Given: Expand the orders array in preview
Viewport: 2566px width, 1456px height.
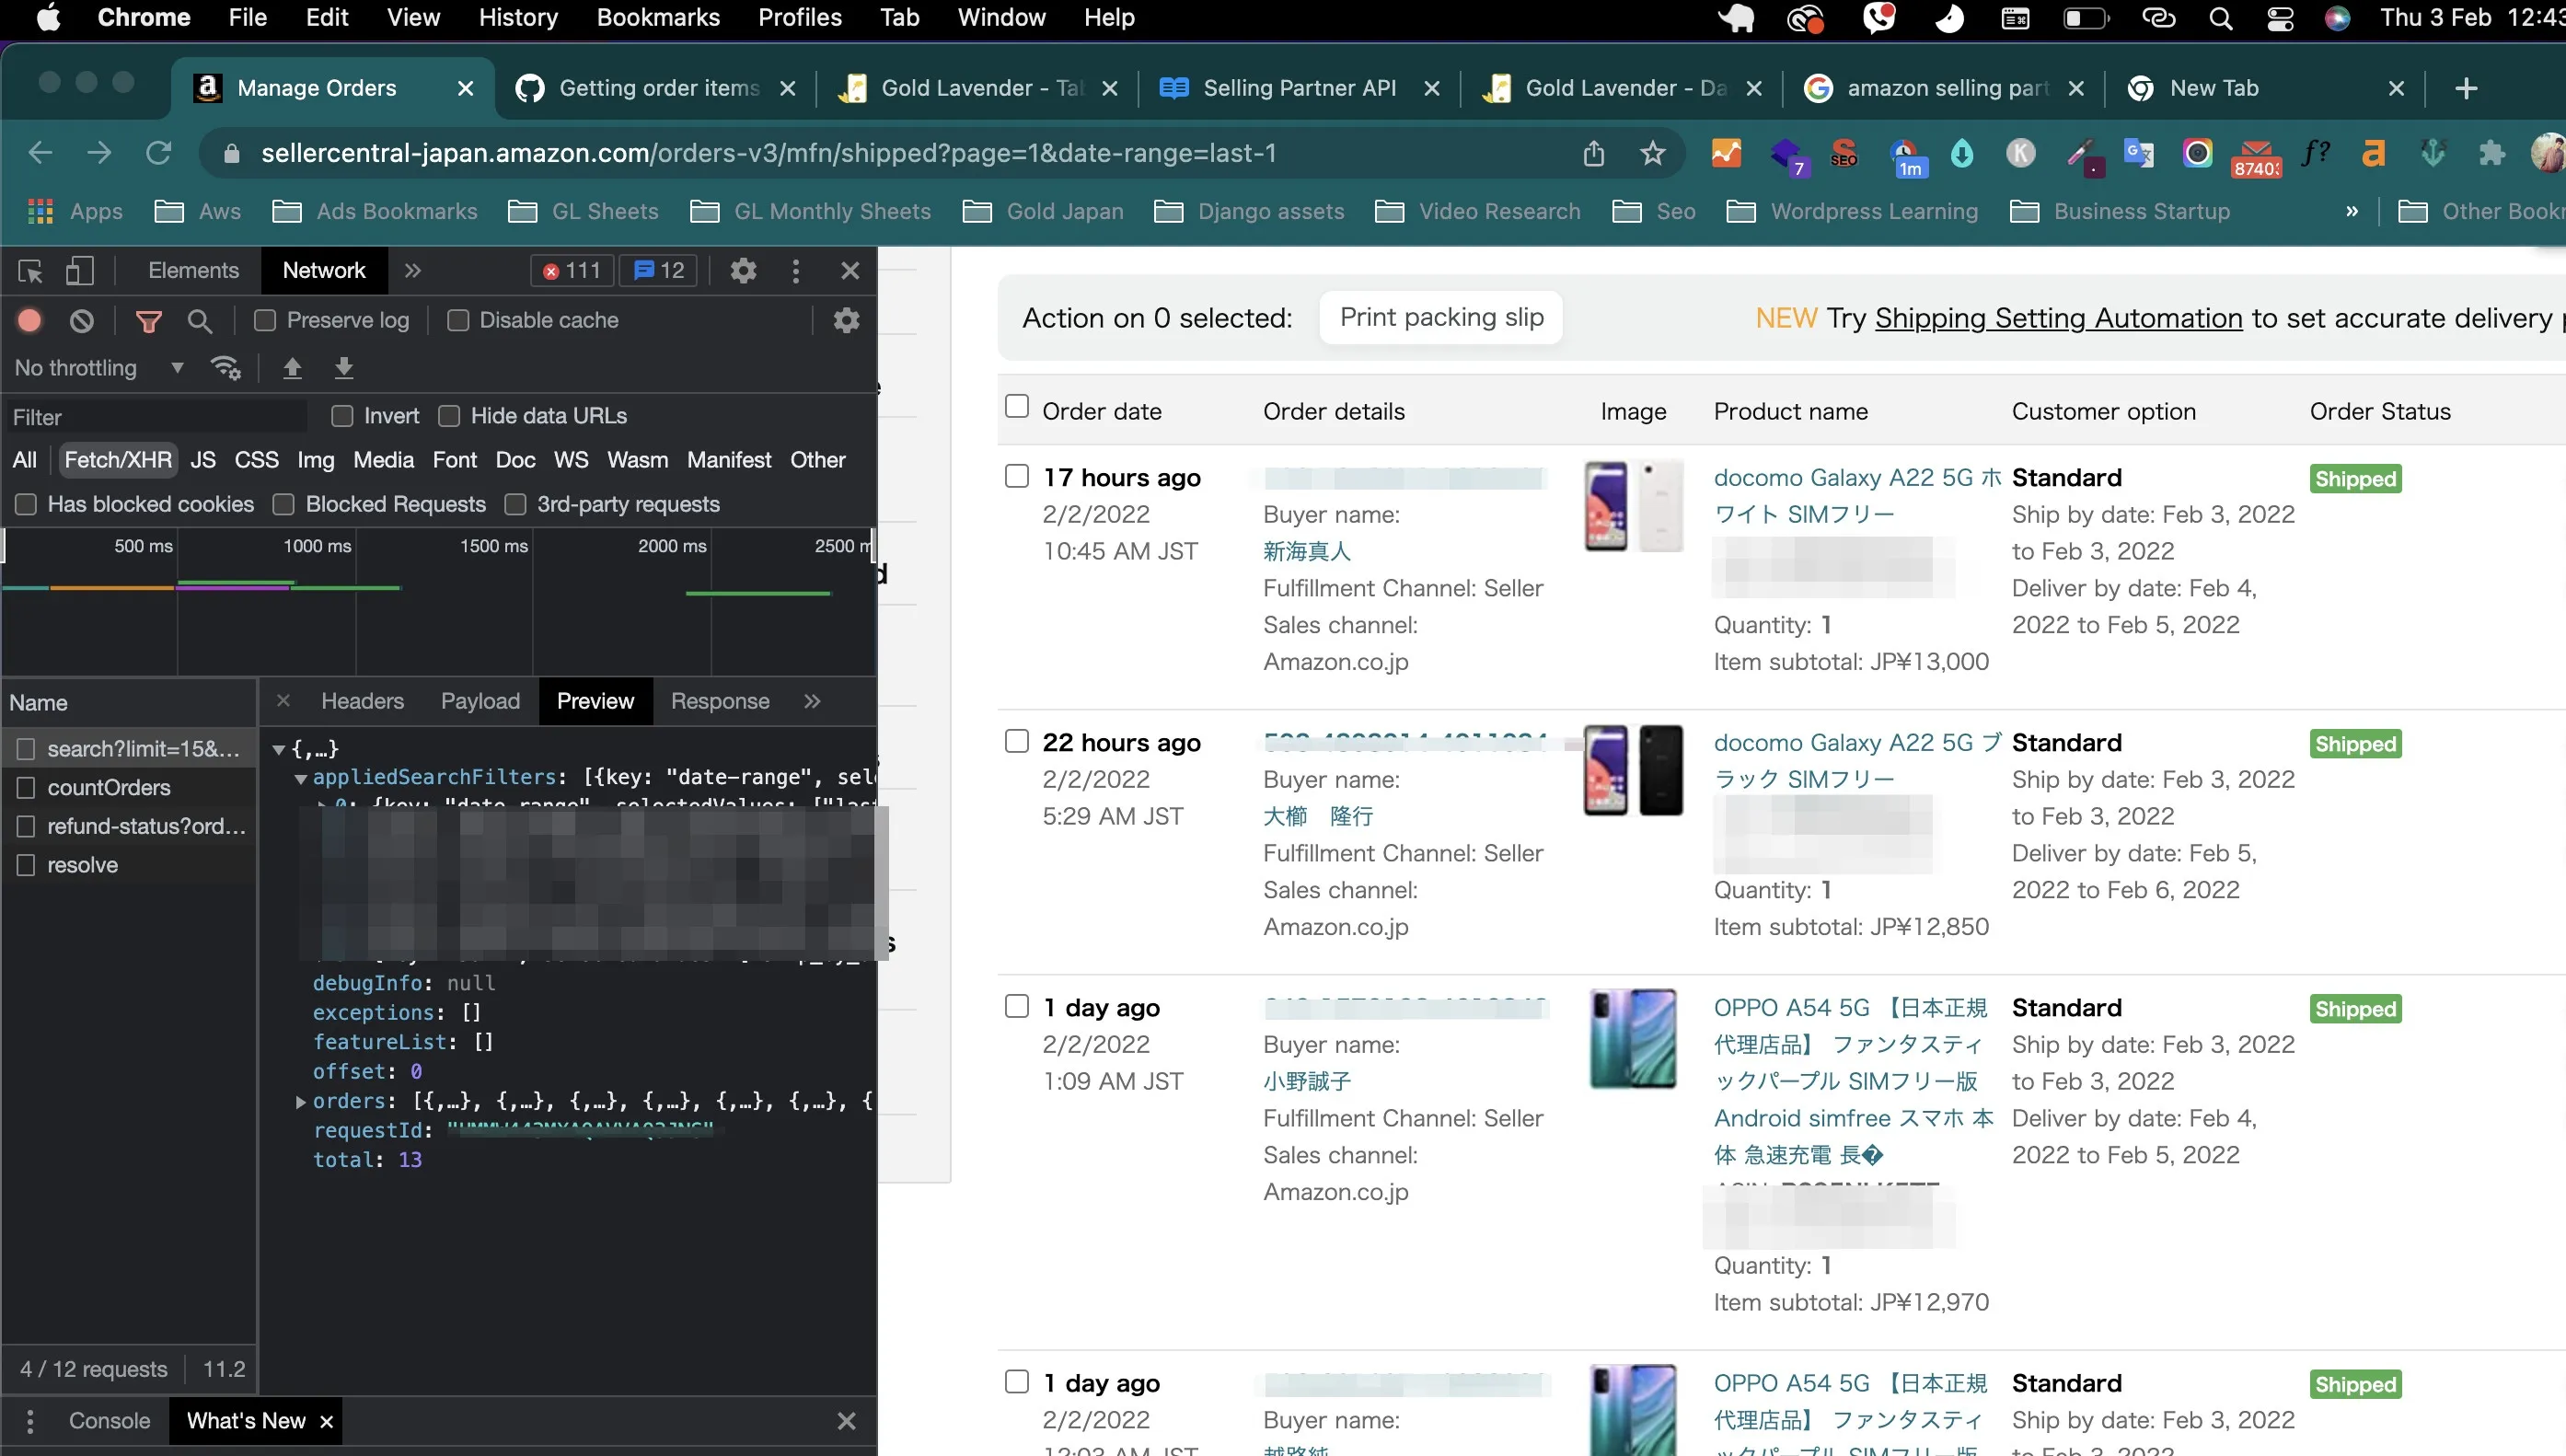Looking at the screenshot, I should pos(300,1101).
